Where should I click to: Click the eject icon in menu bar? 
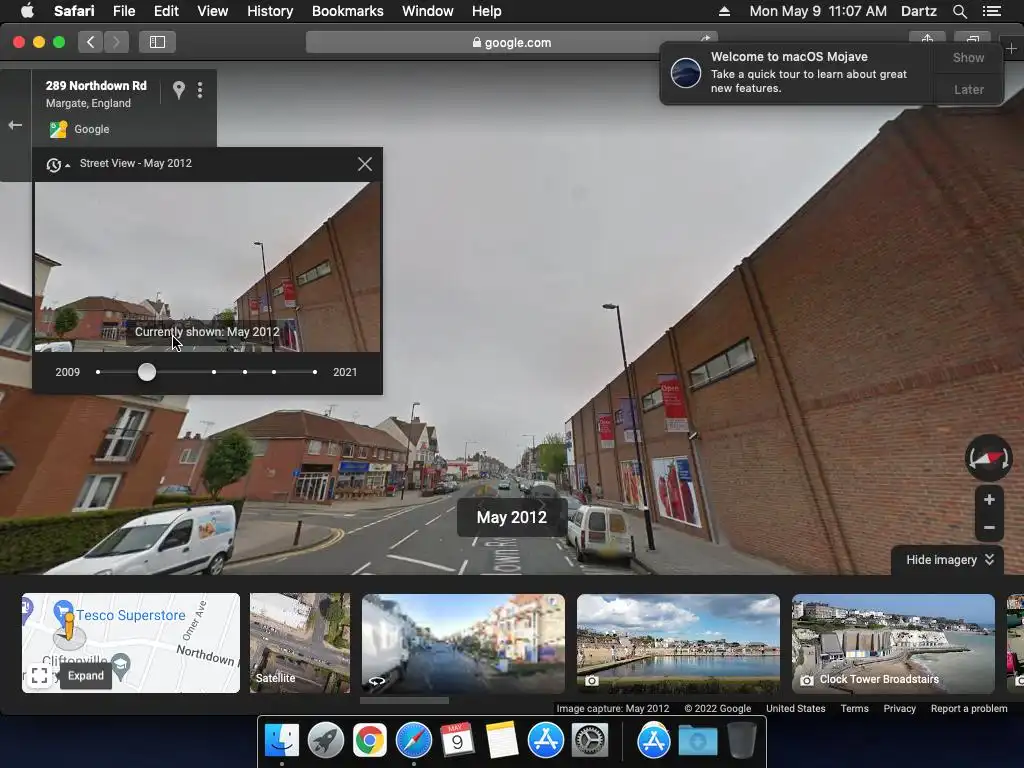(724, 11)
